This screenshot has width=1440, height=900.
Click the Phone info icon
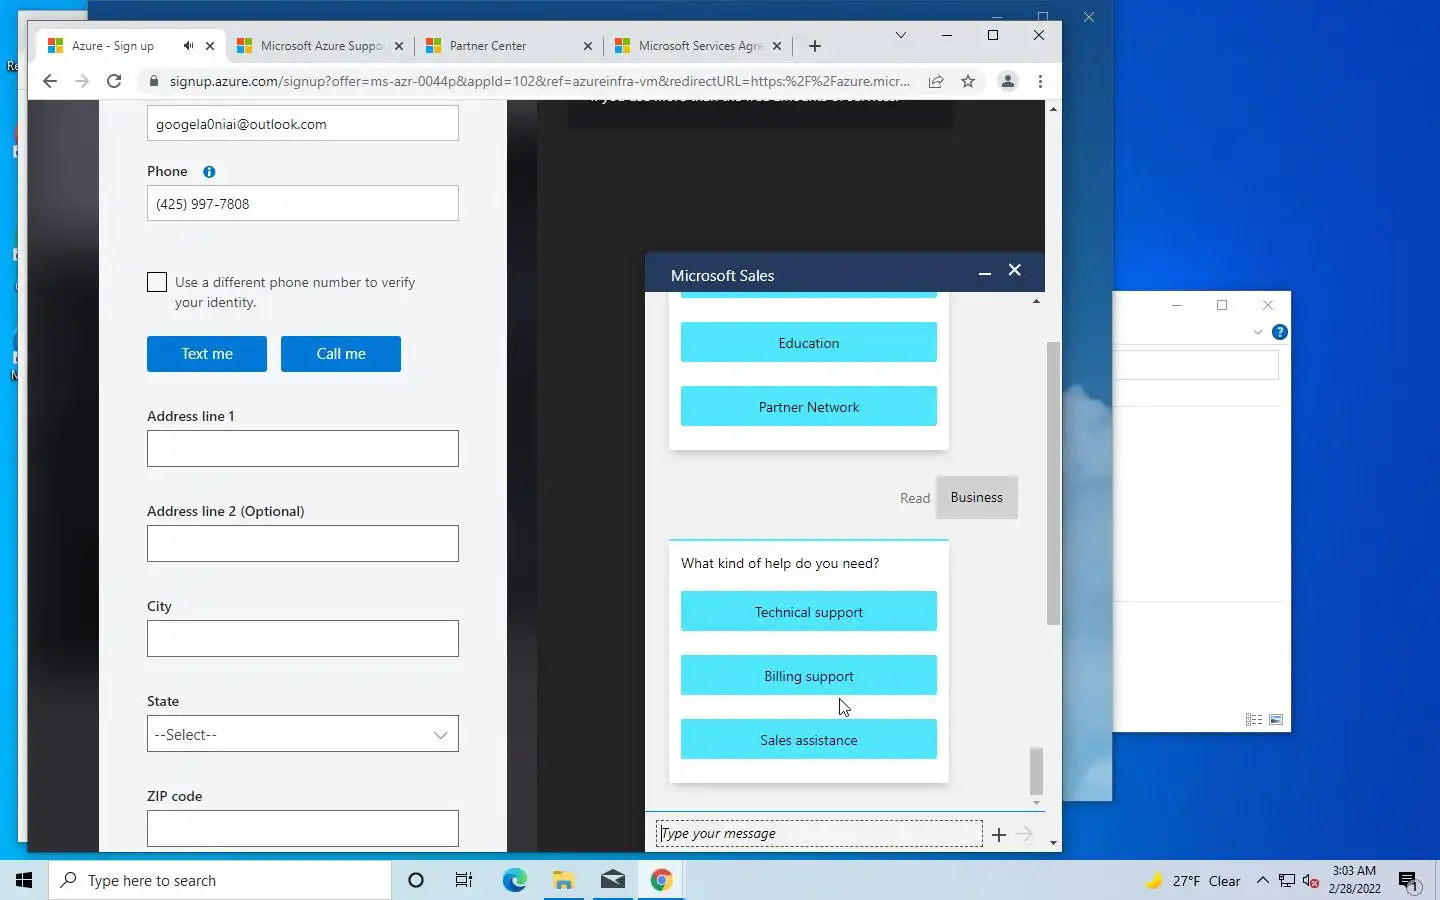[209, 172]
